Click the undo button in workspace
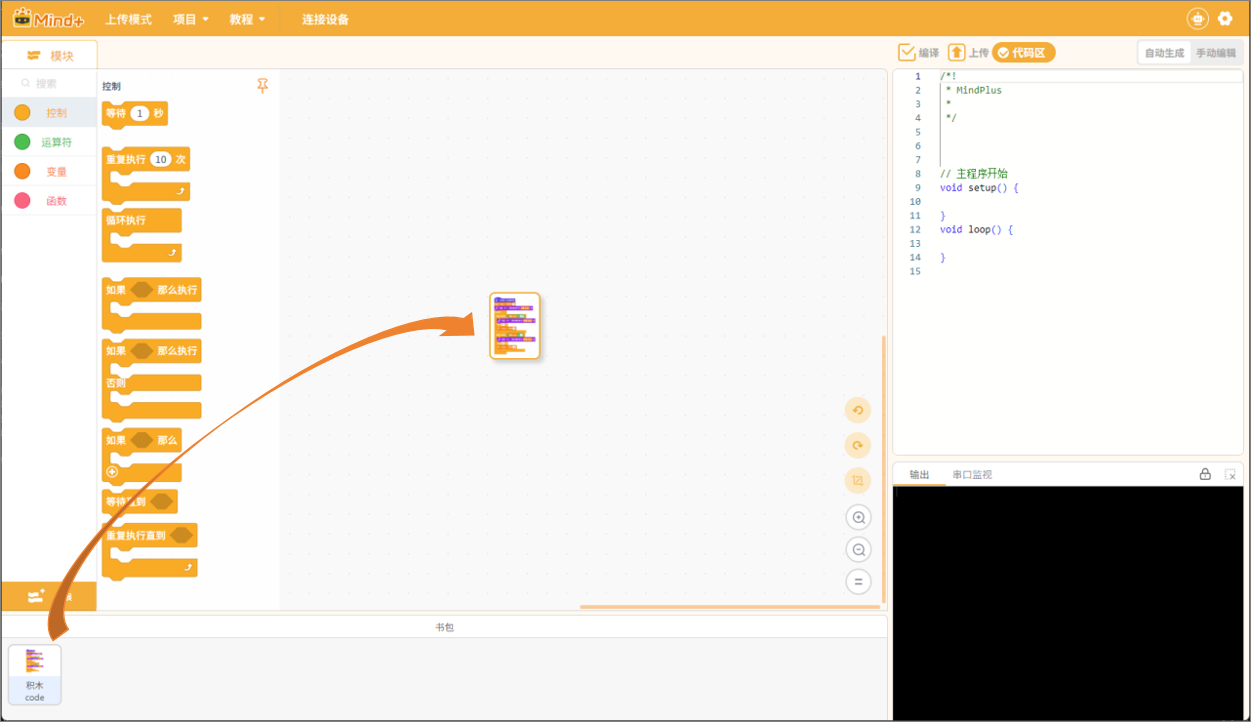Screen dimensions: 1252x723 coord(858,410)
